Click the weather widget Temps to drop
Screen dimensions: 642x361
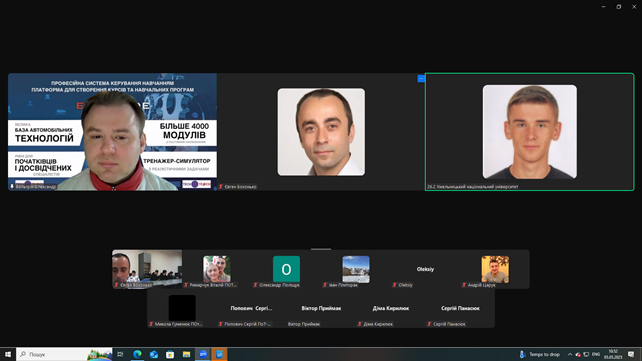pyautogui.click(x=539, y=354)
